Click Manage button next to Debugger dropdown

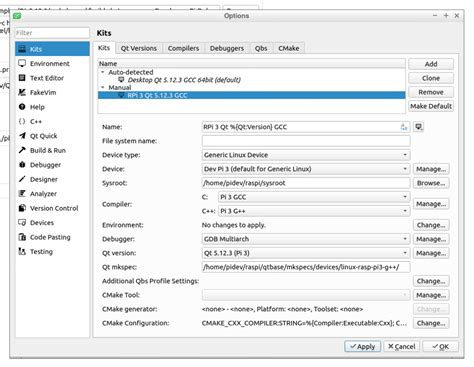pyautogui.click(x=431, y=239)
